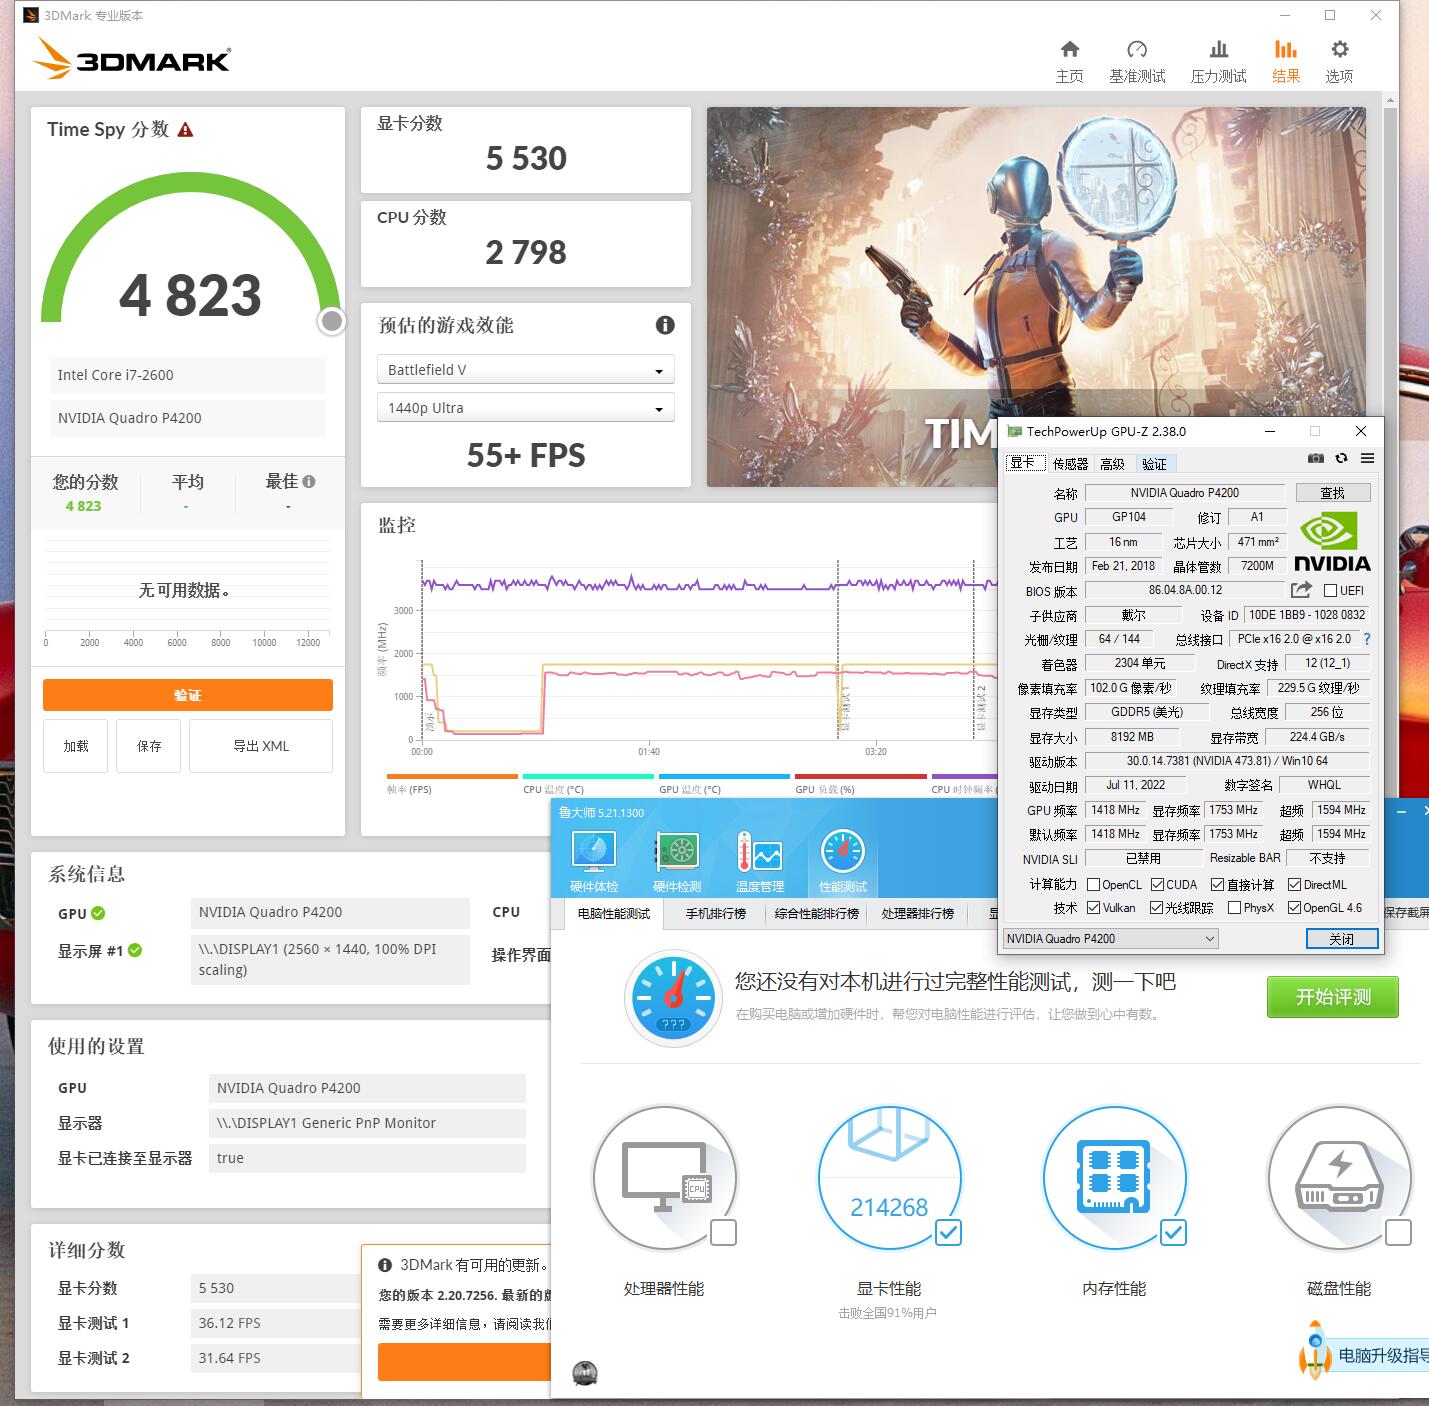Click the warning triangle beside Time Spy 分数

185,130
